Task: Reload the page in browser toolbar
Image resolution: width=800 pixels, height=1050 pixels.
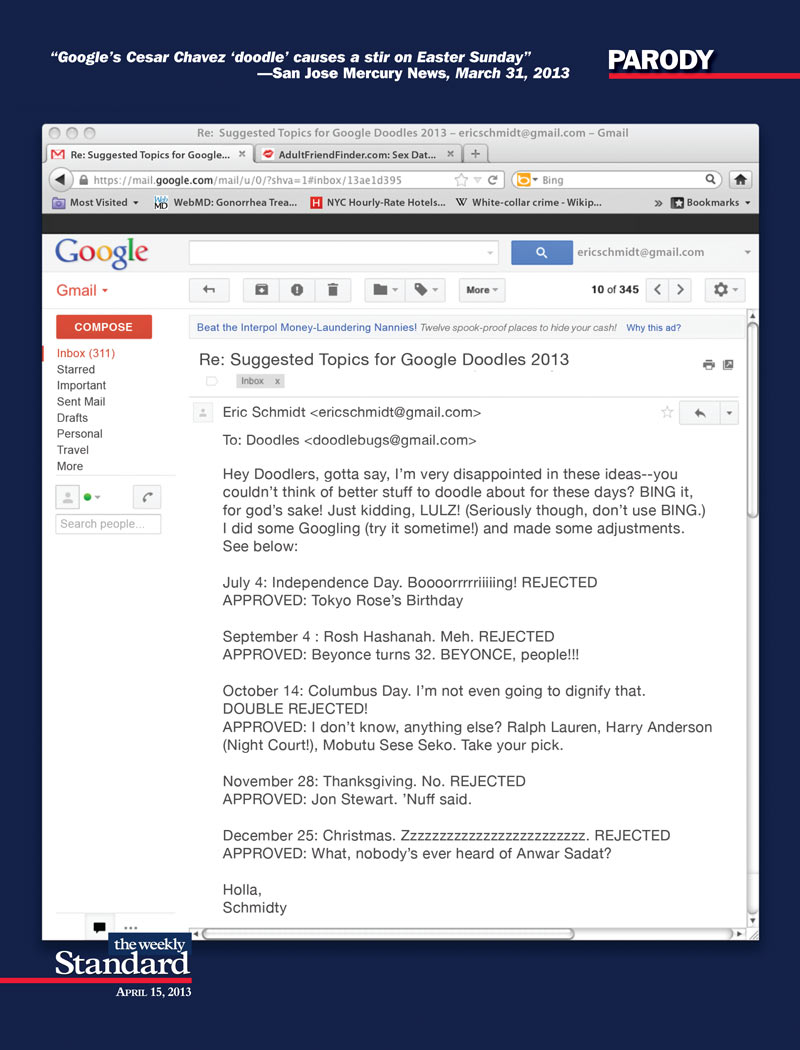Action: 494,180
